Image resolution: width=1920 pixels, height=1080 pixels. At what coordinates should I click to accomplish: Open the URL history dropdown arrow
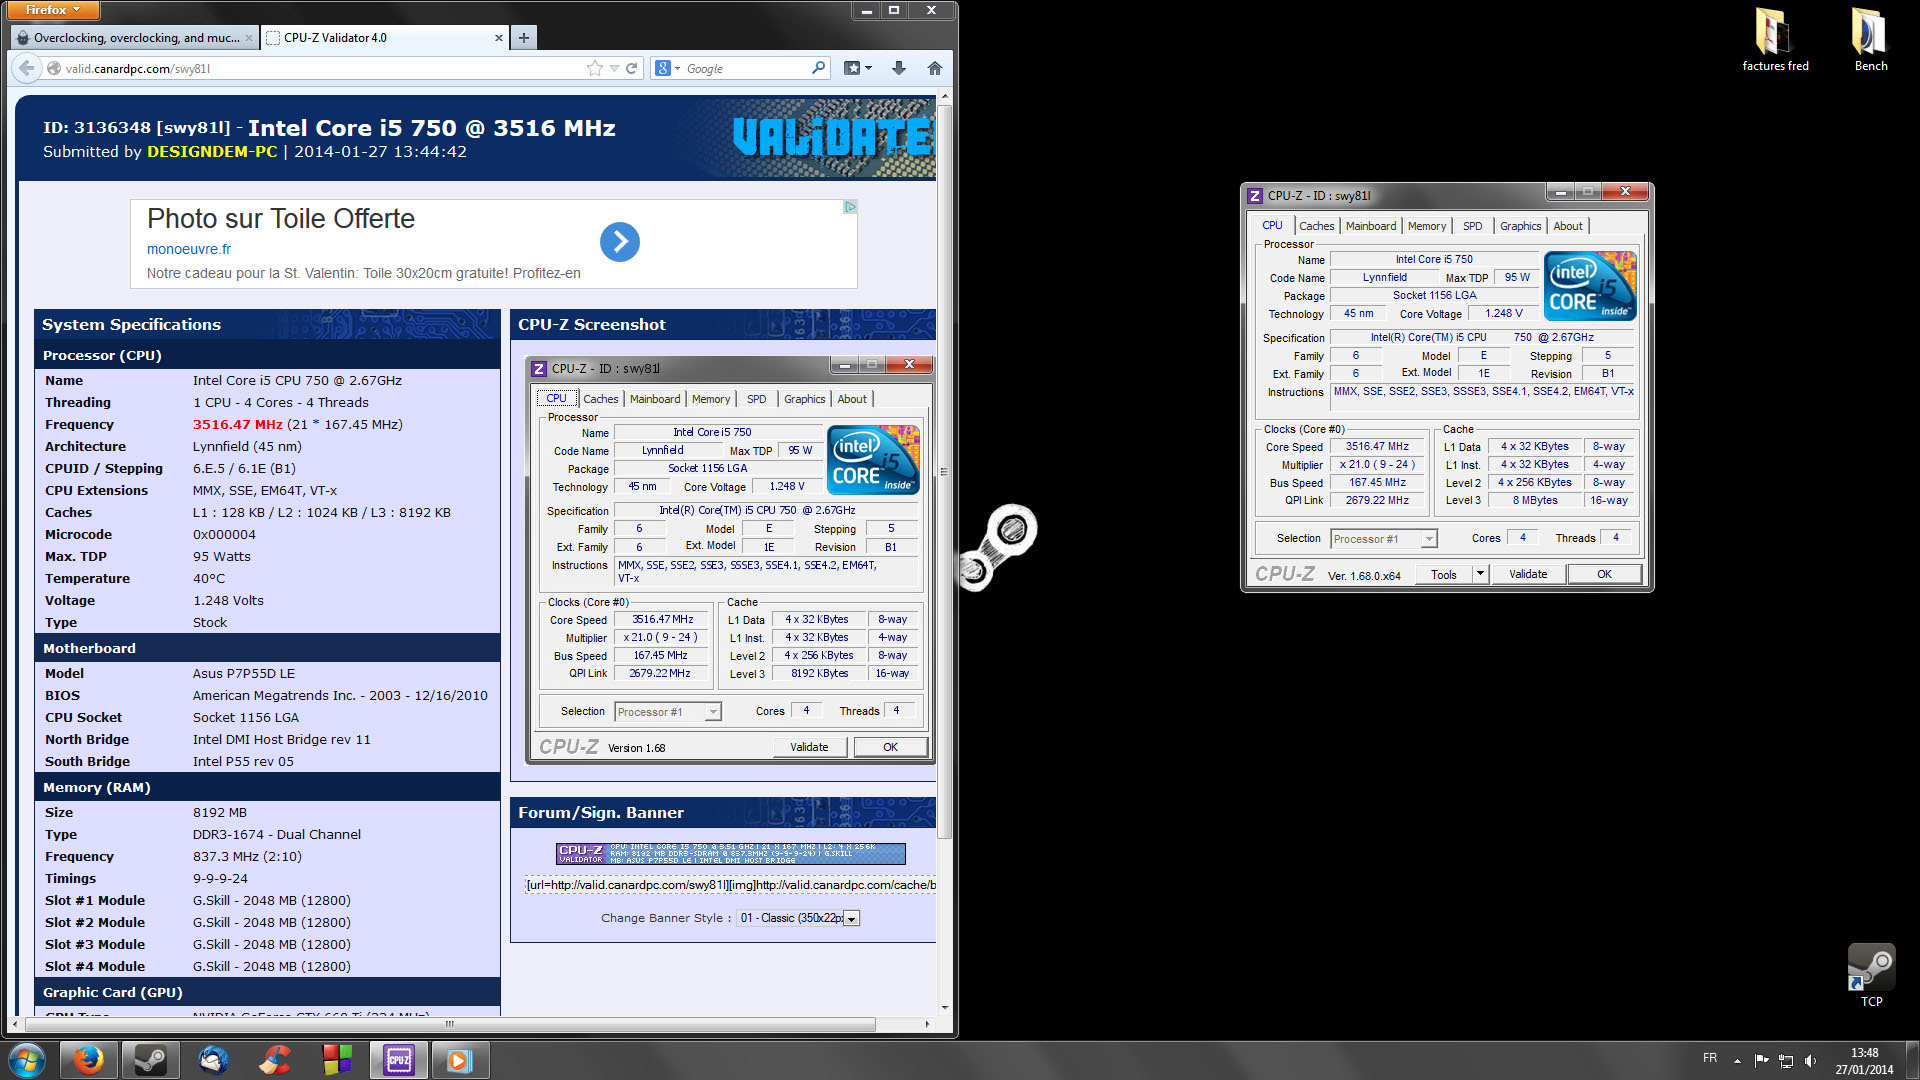point(614,68)
